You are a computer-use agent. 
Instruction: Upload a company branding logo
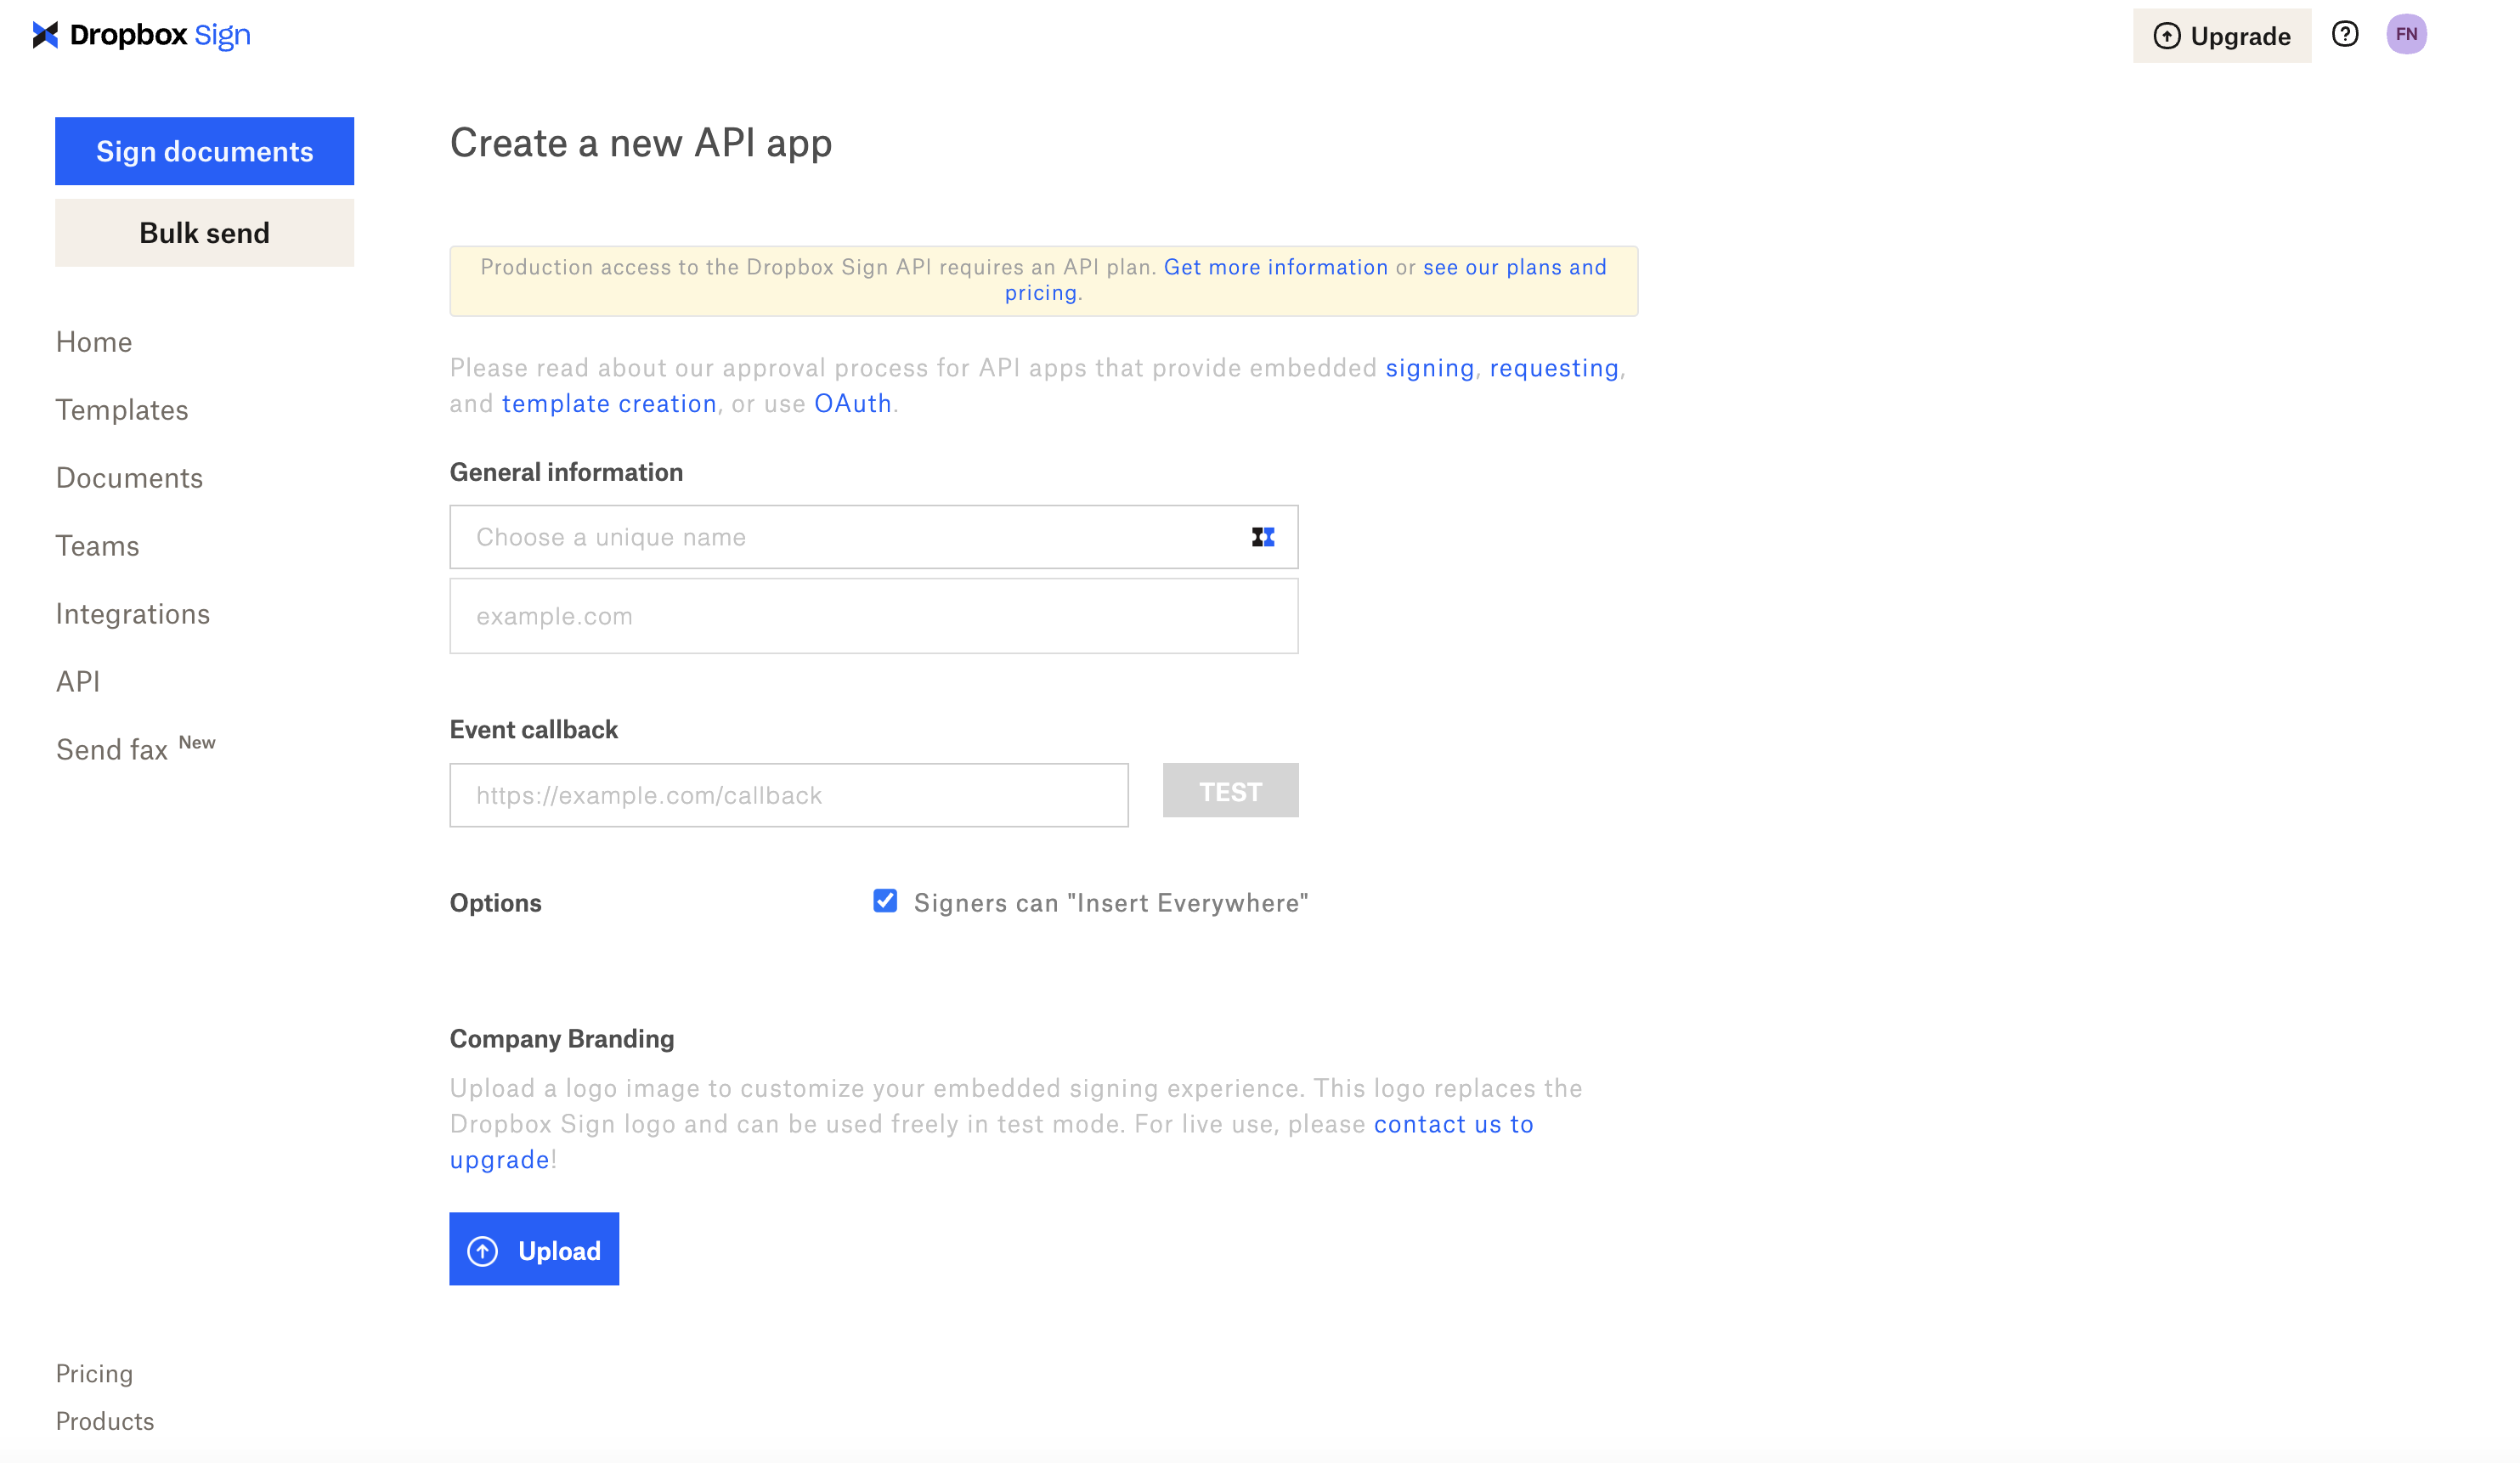coord(534,1250)
